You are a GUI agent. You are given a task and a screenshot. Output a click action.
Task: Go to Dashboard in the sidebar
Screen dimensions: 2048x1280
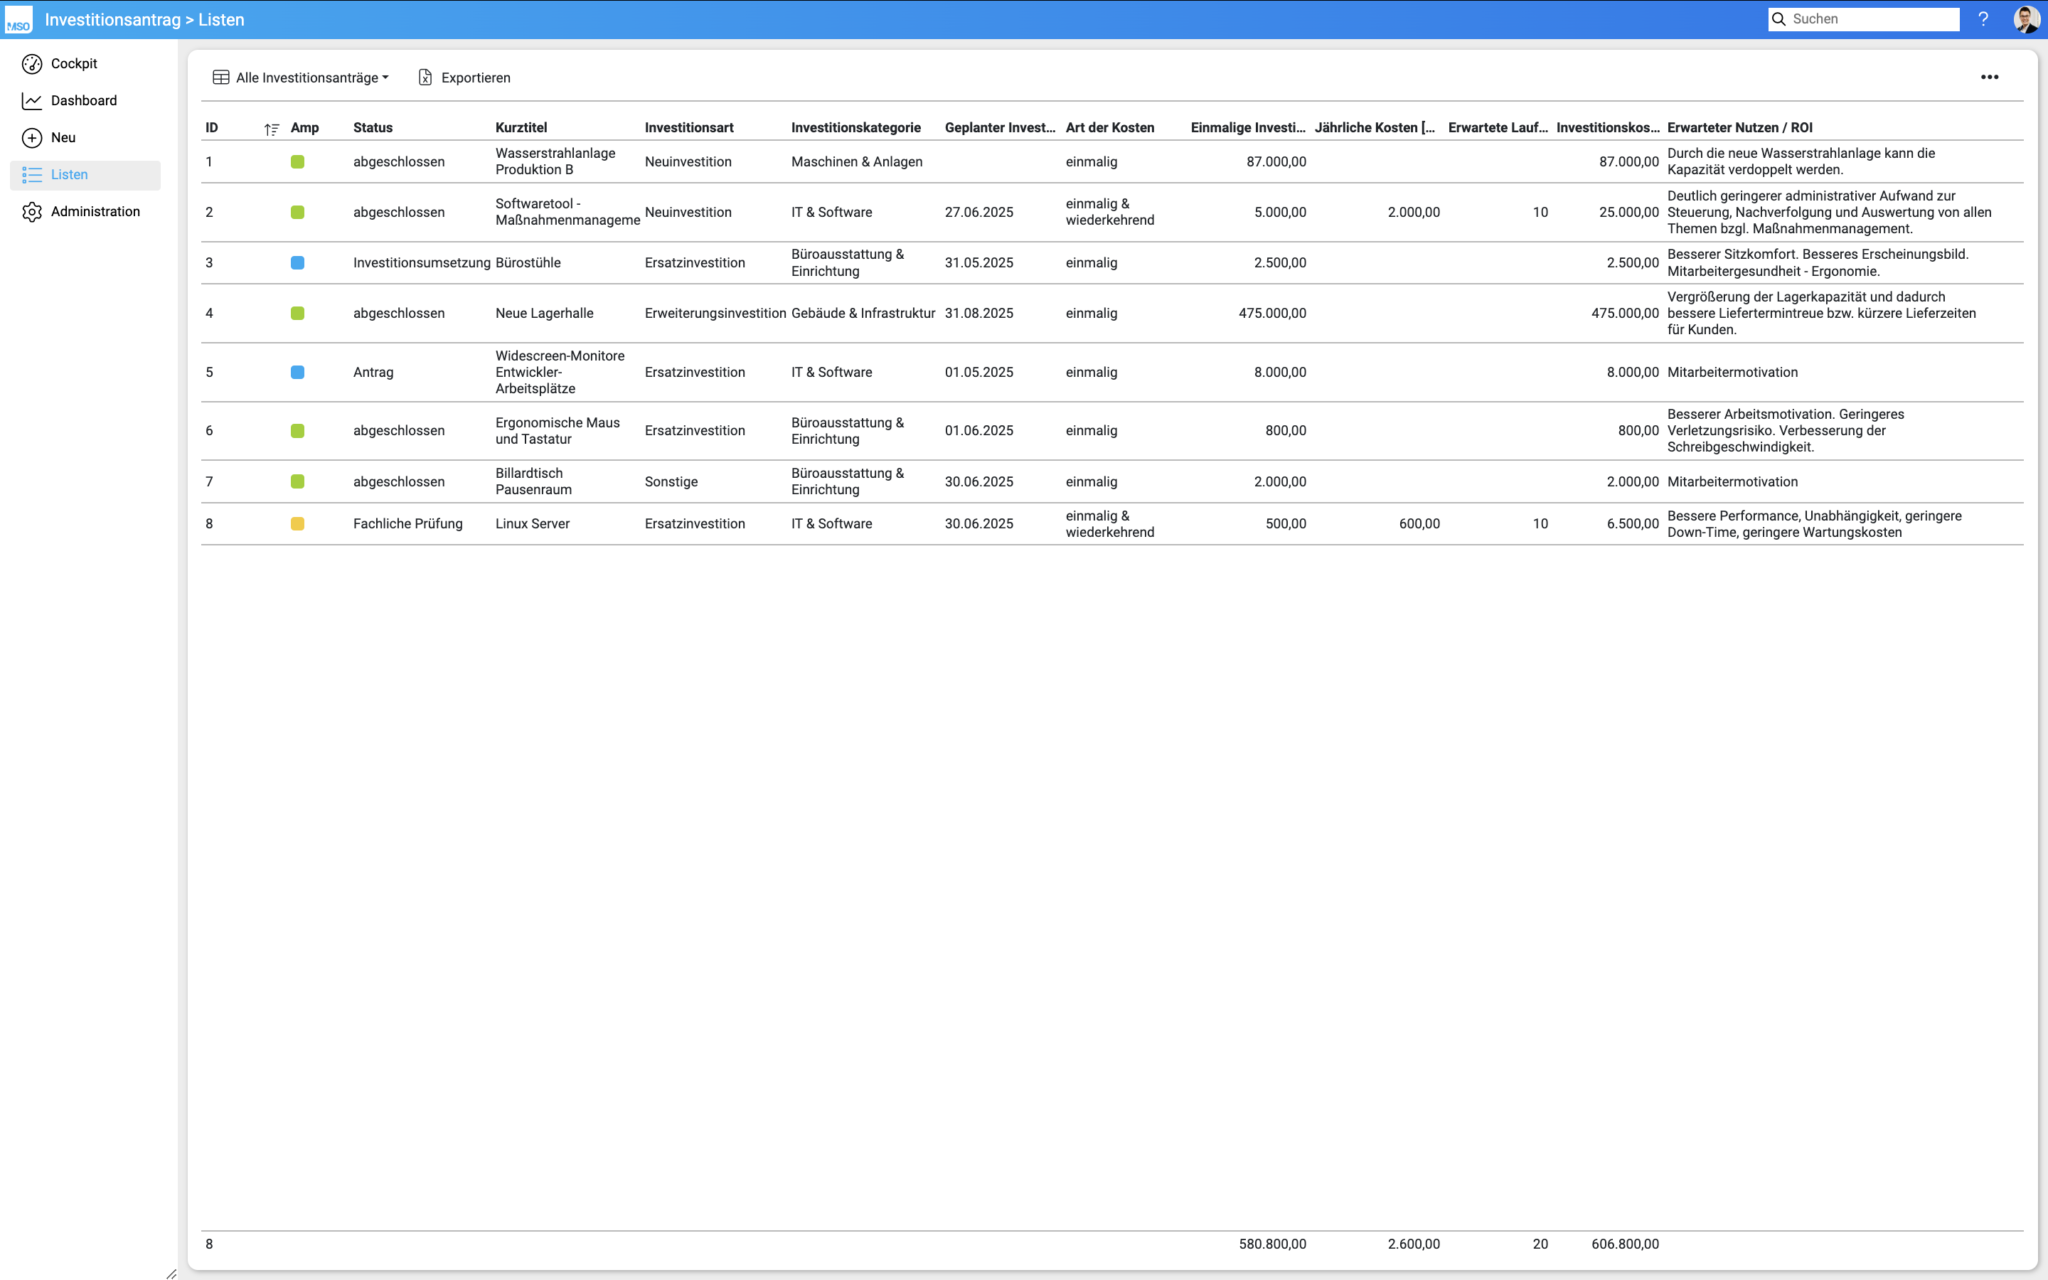coord(84,101)
